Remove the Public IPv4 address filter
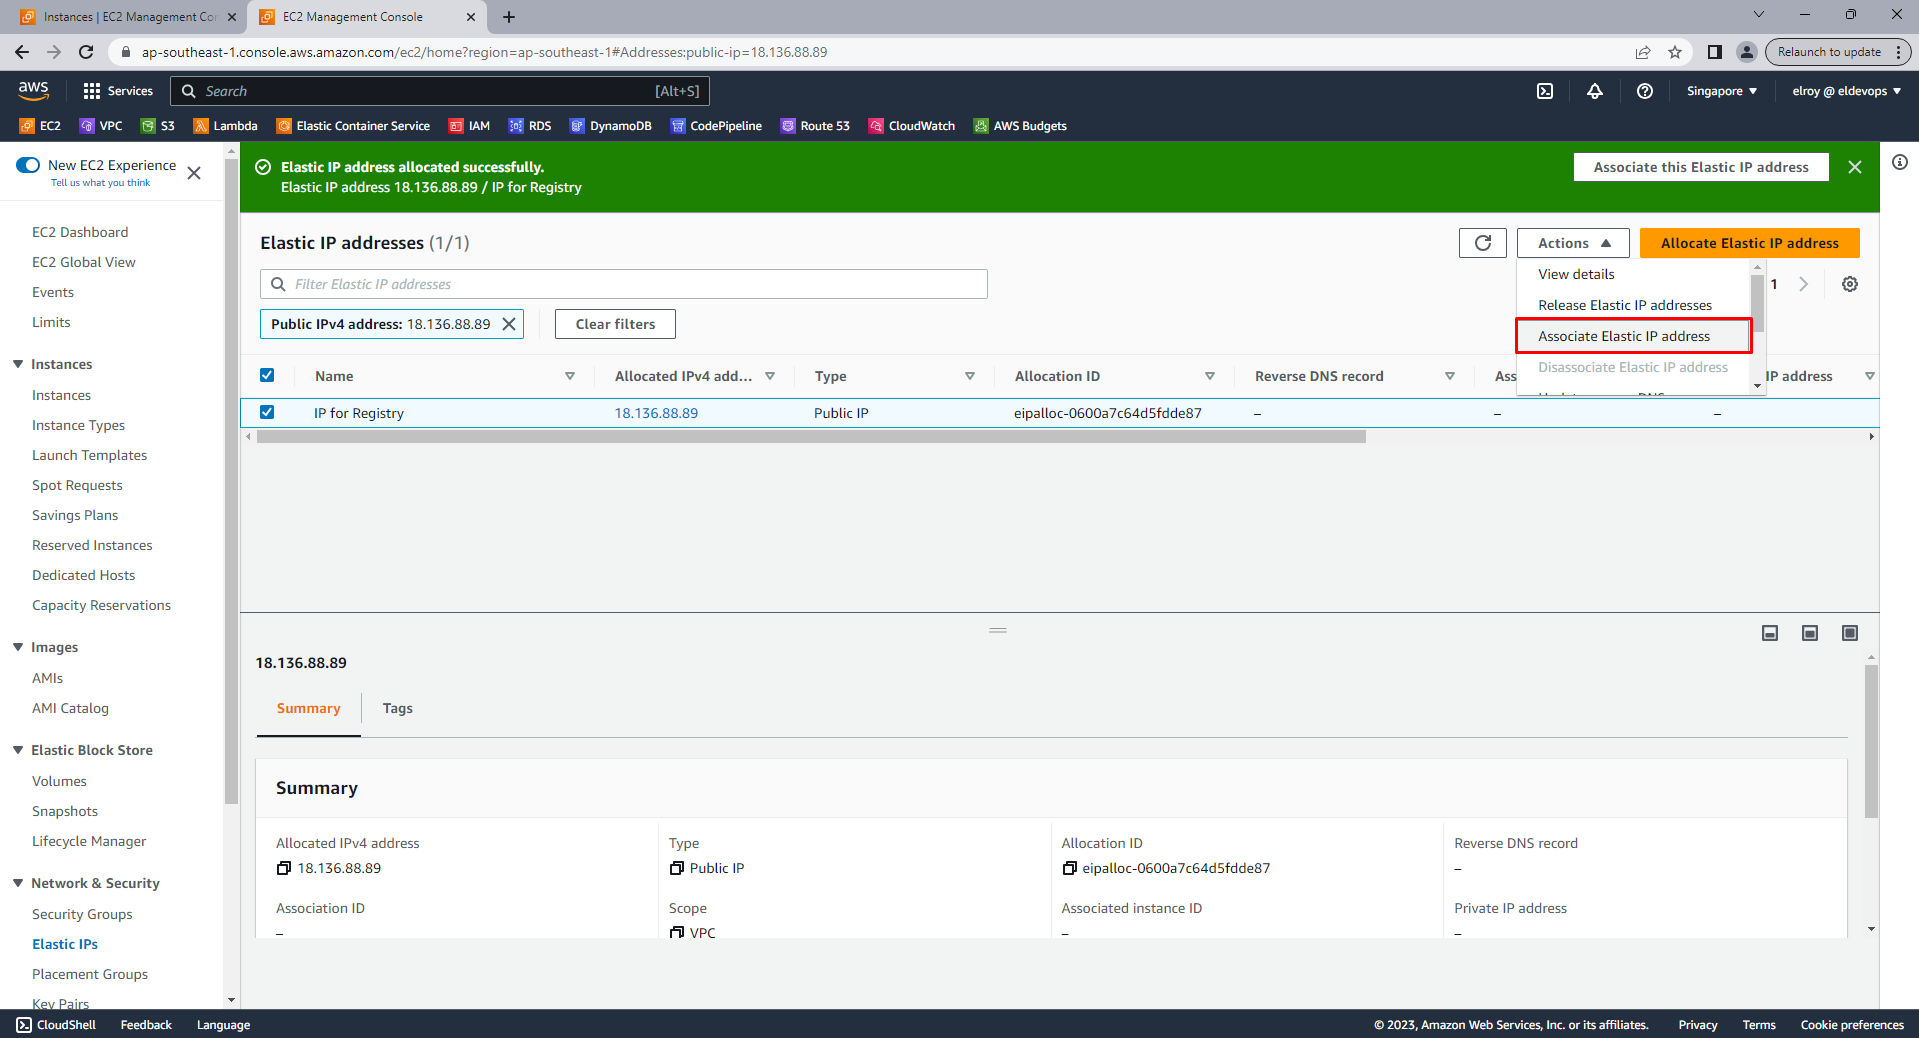1919x1038 pixels. (509, 324)
